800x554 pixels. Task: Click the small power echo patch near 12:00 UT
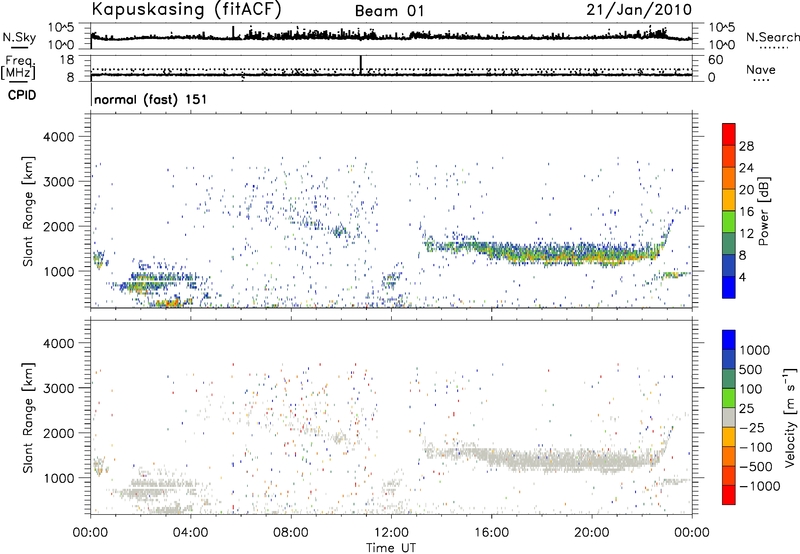(392, 280)
